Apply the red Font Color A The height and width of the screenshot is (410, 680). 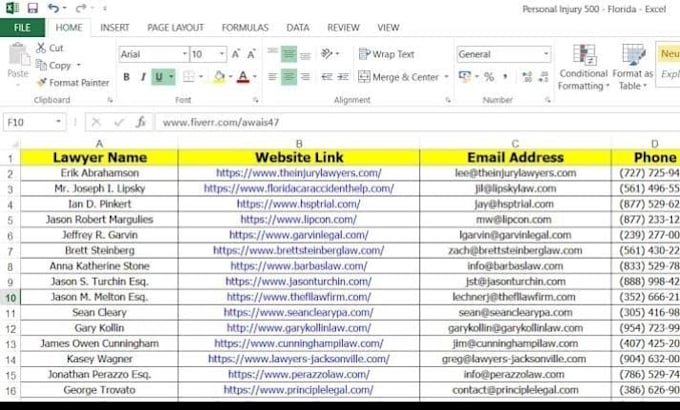(243, 77)
